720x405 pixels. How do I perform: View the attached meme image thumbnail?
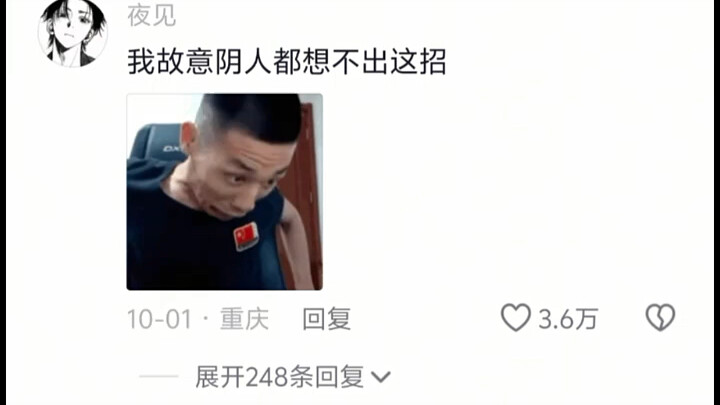225,192
